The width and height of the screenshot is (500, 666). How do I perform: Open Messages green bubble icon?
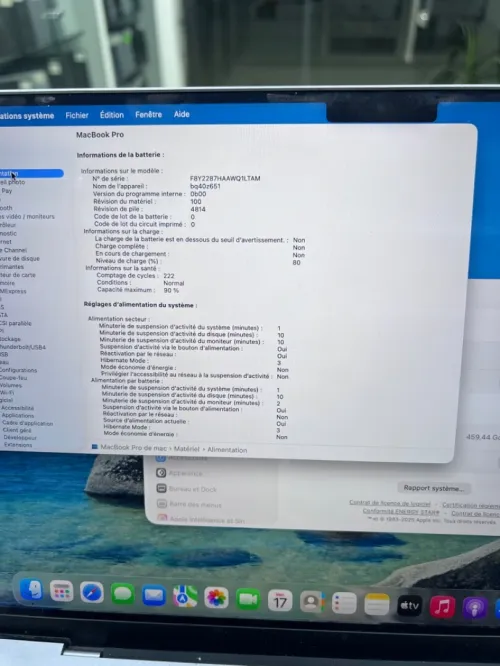click(x=122, y=594)
